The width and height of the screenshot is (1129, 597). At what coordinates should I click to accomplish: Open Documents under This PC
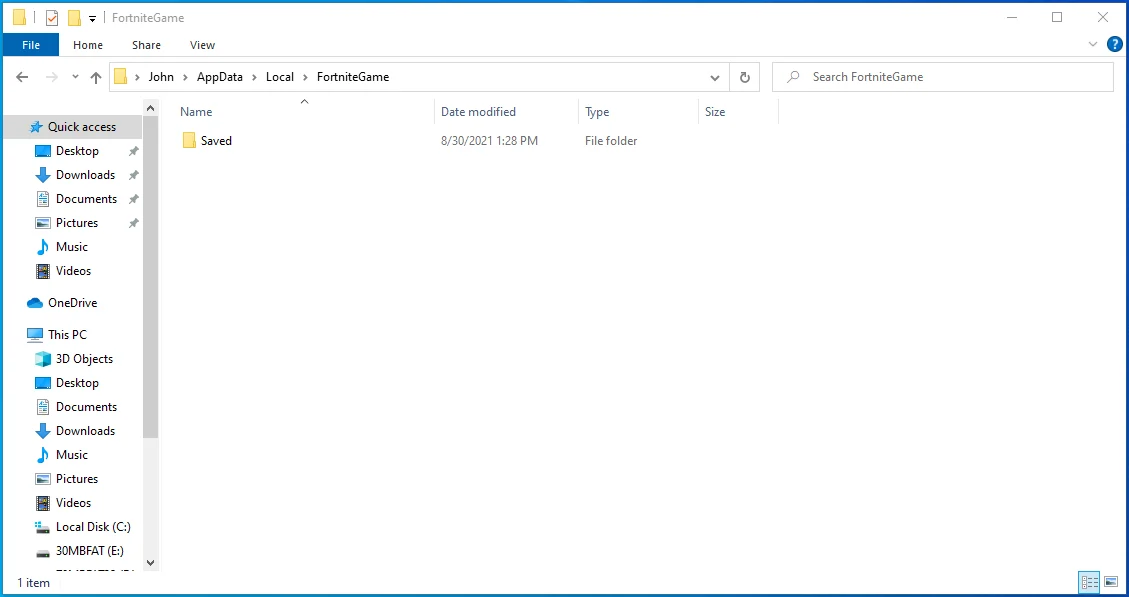tap(86, 407)
